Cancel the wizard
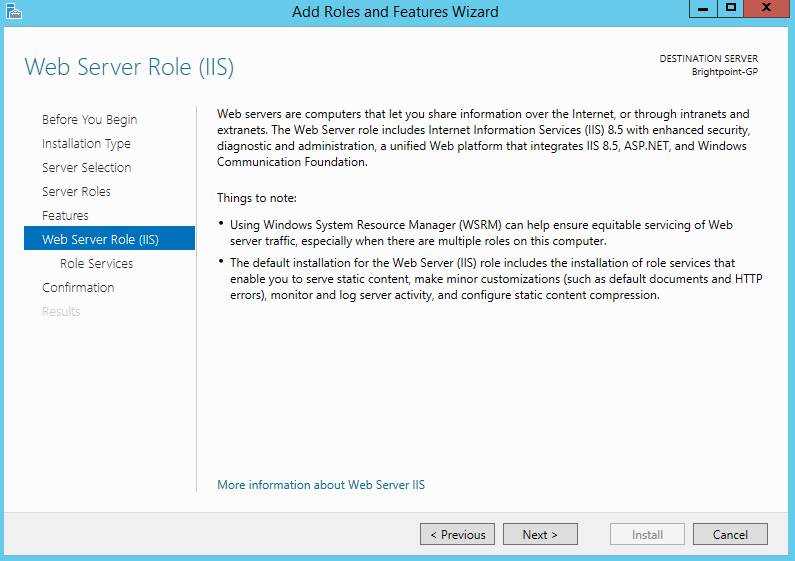Image resolution: width=795 pixels, height=561 pixels. tap(730, 535)
